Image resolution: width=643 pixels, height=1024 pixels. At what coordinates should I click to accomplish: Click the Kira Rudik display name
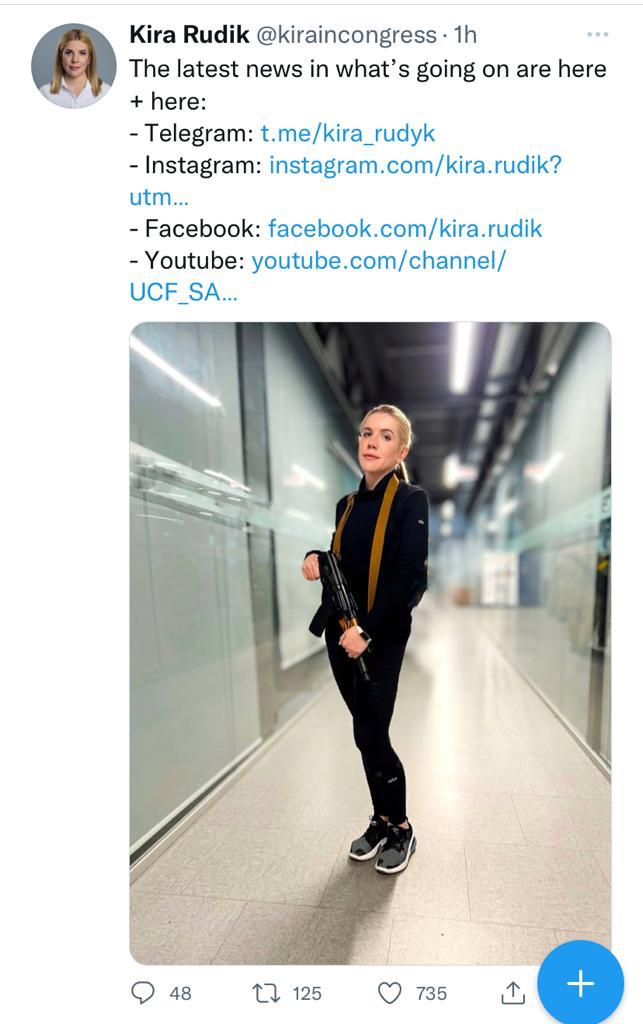coord(189,35)
